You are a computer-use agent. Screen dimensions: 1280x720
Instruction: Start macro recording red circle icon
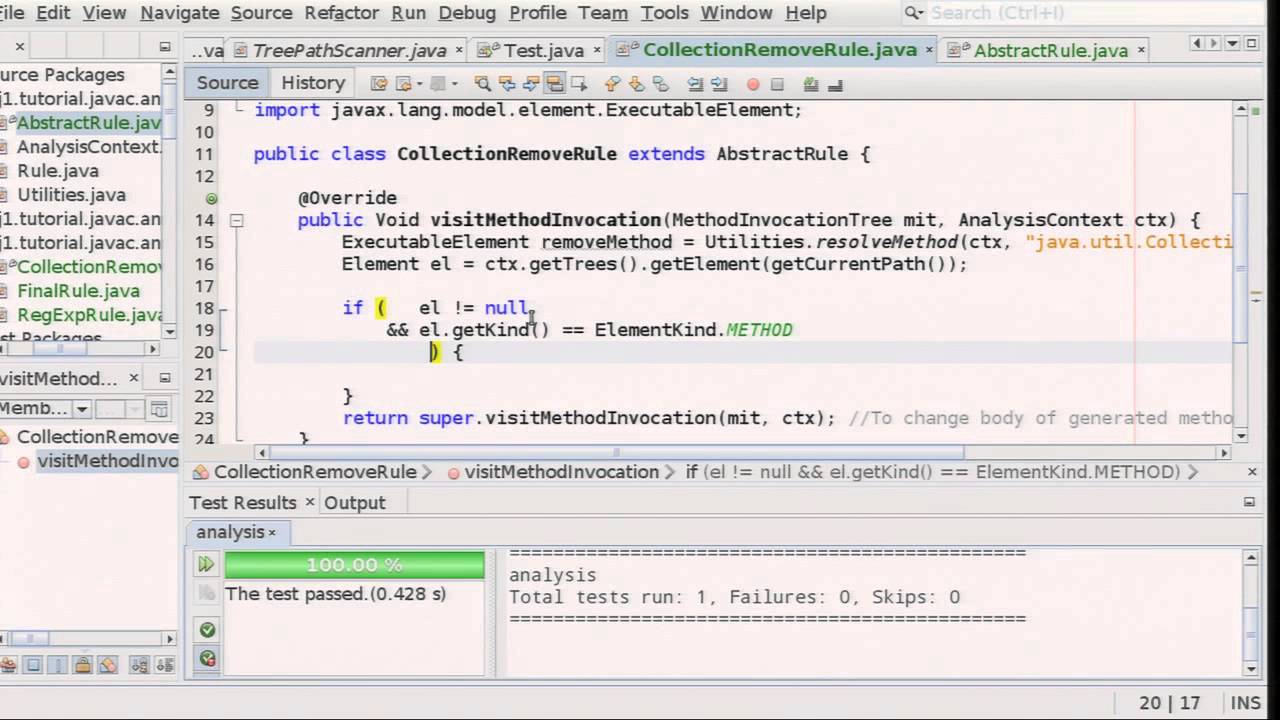pyautogui.click(x=753, y=85)
